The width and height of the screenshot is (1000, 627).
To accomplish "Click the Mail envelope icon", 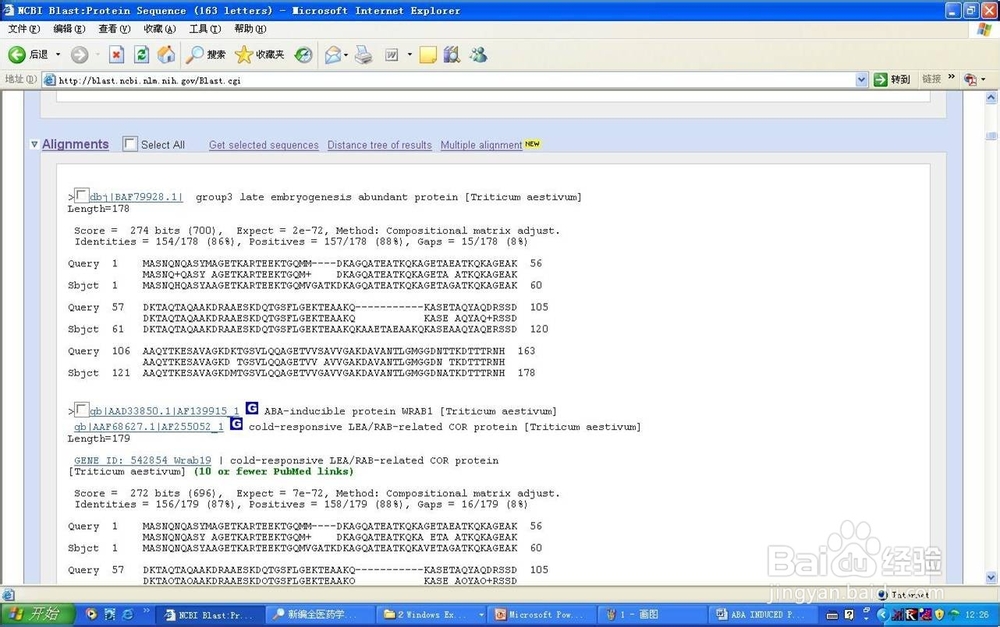I will [333, 55].
